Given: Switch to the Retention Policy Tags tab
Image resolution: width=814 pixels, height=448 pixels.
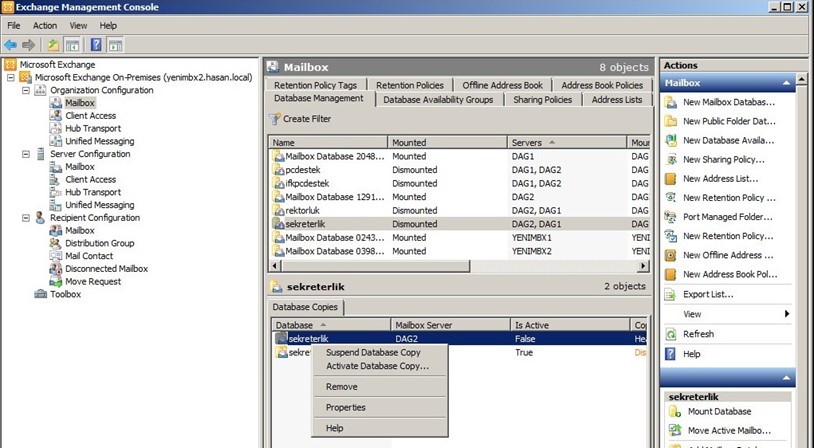Looking at the screenshot, I should click(316, 85).
